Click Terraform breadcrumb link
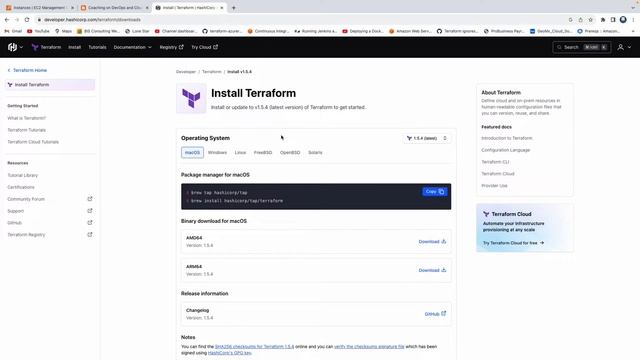The image size is (640, 360). tap(211, 72)
